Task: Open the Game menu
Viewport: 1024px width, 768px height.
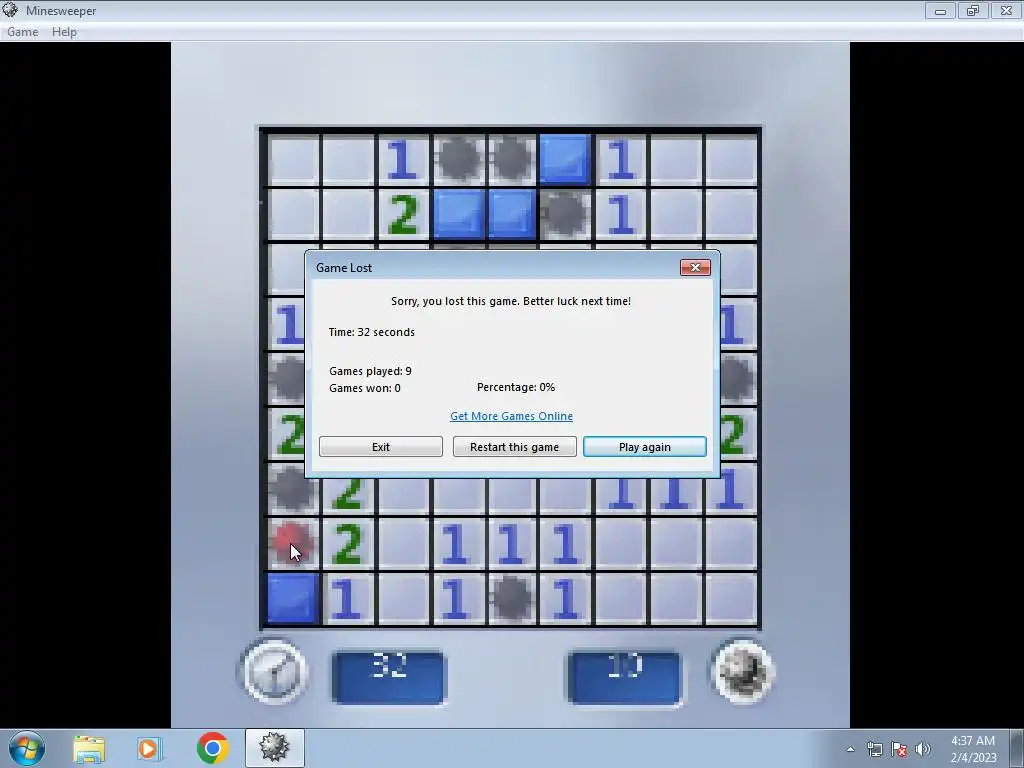Action: [22, 31]
